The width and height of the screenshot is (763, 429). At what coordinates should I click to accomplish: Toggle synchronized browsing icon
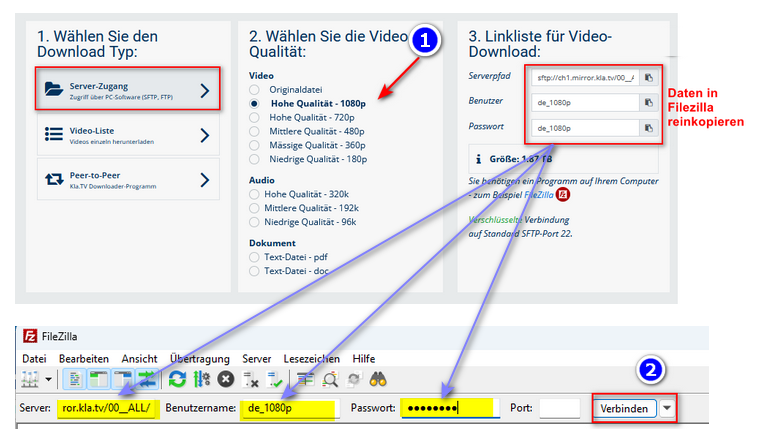click(354, 379)
